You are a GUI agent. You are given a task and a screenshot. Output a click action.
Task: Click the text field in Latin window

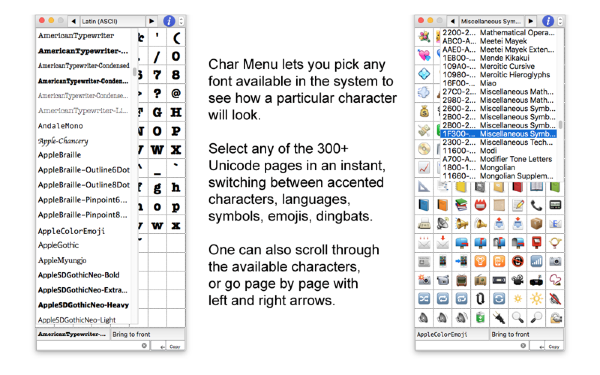point(93,346)
